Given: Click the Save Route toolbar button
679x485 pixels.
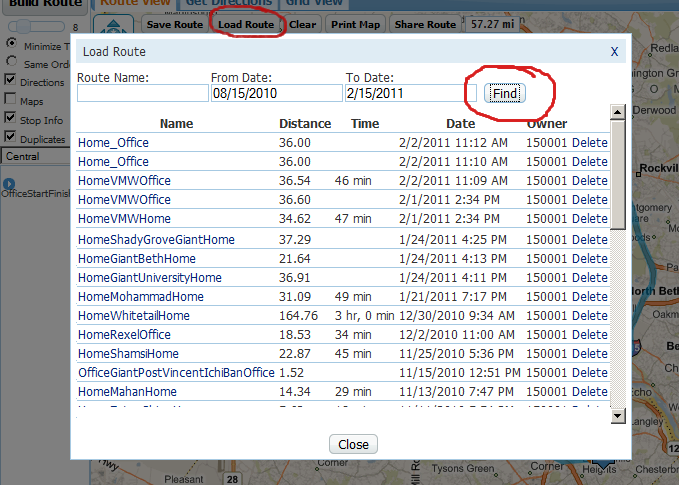Looking at the screenshot, I should pos(174,23).
